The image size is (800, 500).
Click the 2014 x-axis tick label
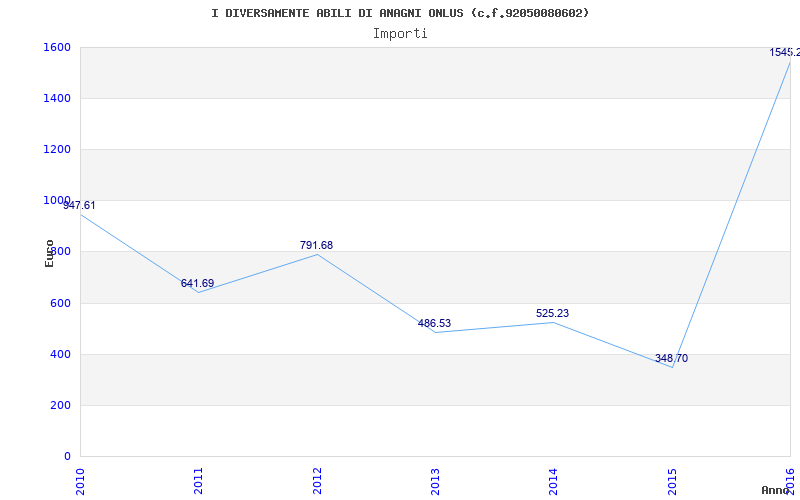pyautogui.click(x=553, y=480)
